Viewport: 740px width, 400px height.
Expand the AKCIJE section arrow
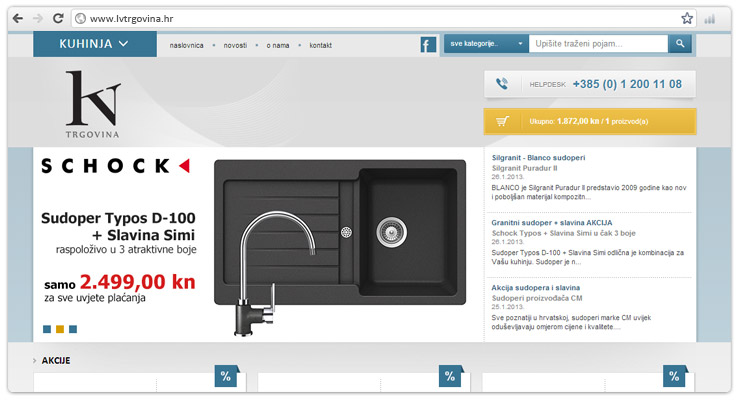[x=34, y=360]
